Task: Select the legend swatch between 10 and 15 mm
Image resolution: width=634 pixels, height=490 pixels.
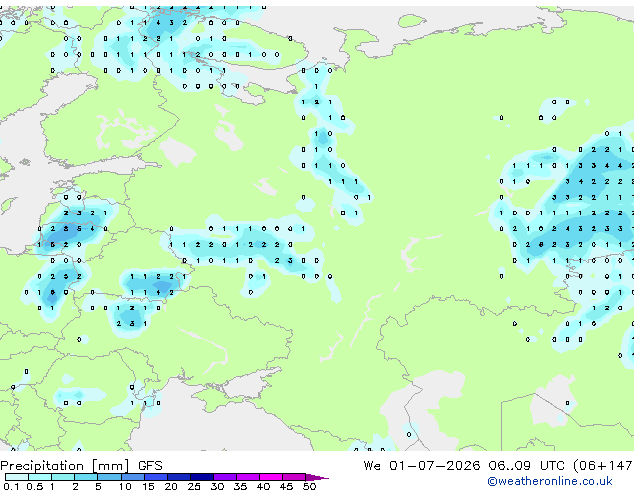Action: (x=133, y=477)
